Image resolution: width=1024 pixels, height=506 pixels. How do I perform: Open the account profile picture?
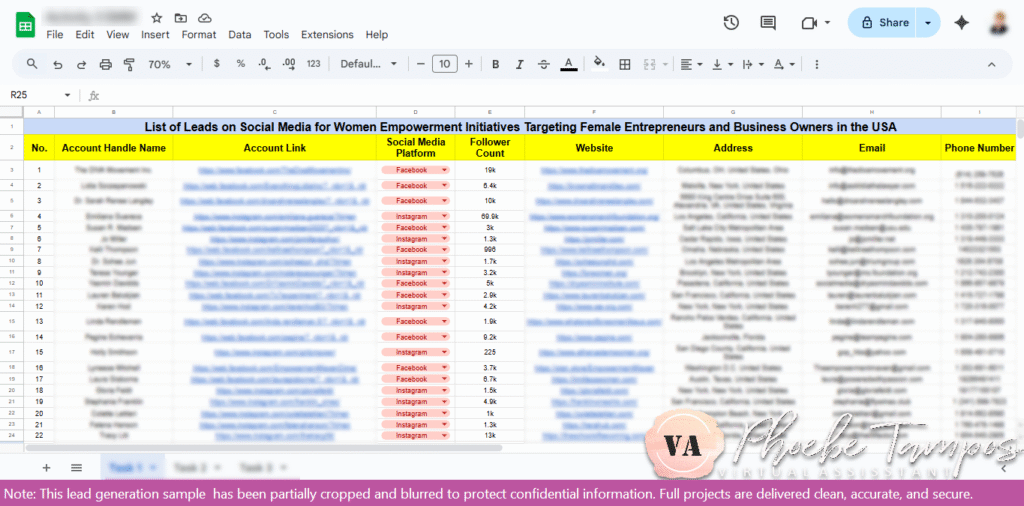[x=1001, y=23]
